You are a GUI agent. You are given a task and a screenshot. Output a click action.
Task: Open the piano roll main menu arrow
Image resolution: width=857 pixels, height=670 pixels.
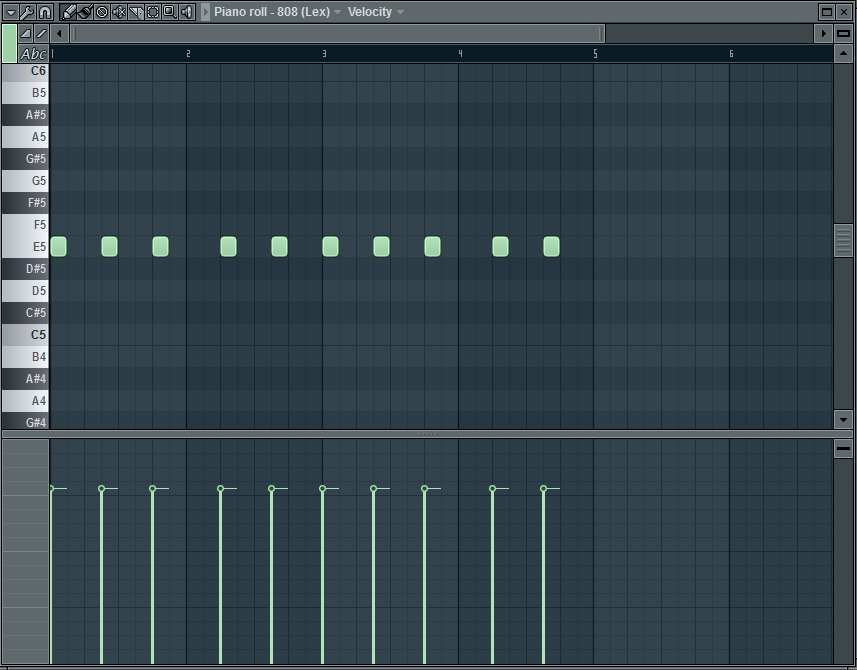[10, 11]
